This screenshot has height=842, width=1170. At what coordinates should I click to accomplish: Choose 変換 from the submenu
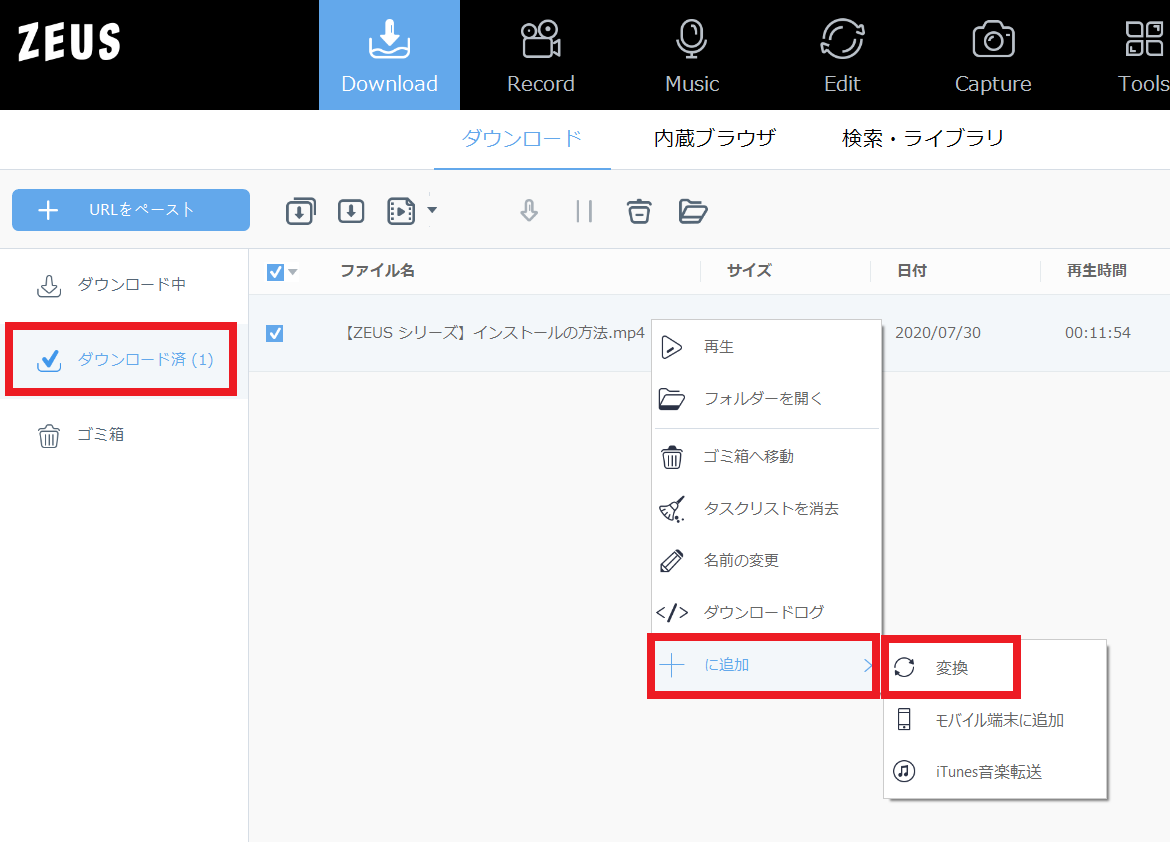pos(951,667)
